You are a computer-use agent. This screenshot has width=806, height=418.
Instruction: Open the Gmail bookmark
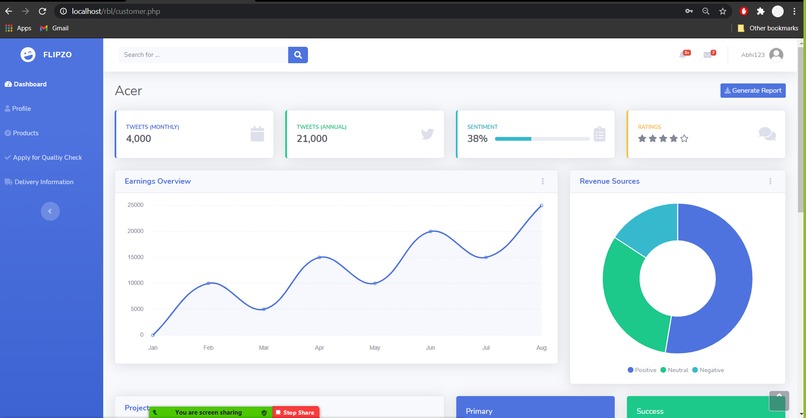point(54,28)
